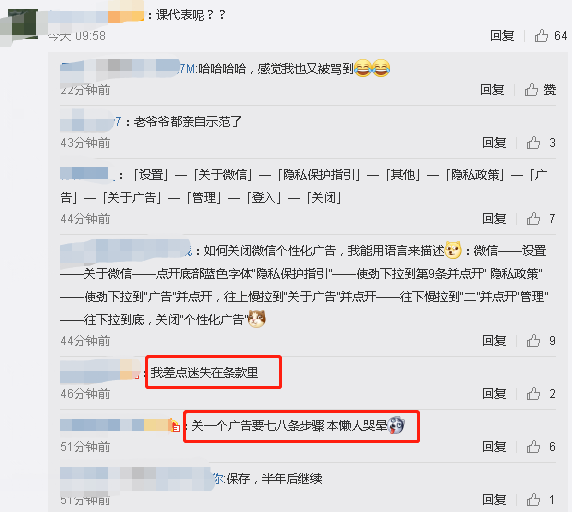Reply to the 设置—关于微信 steps comment
572x512 pixels.
(x=494, y=218)
